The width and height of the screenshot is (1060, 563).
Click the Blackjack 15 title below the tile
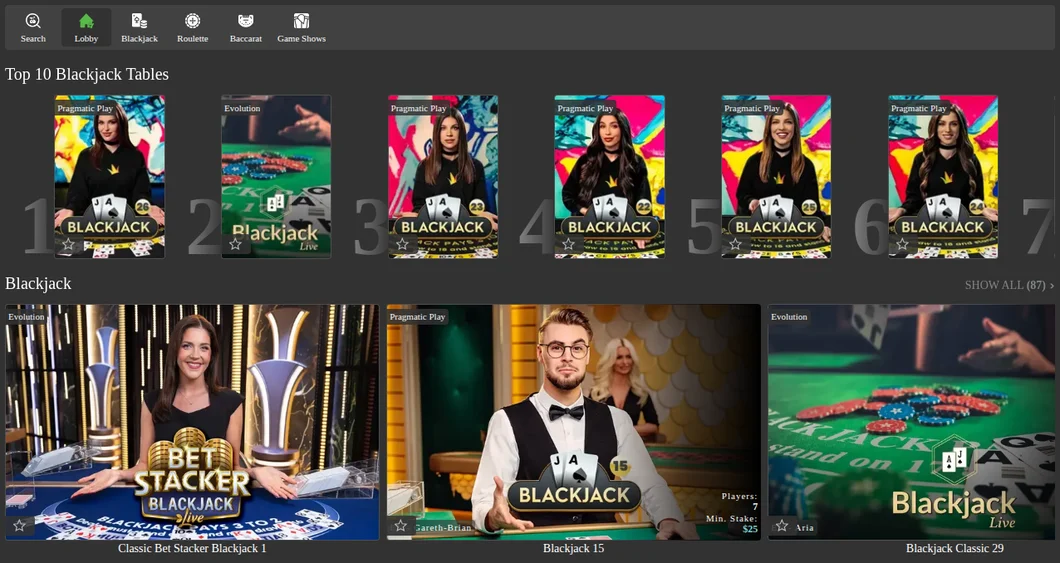tap(574, 548)
